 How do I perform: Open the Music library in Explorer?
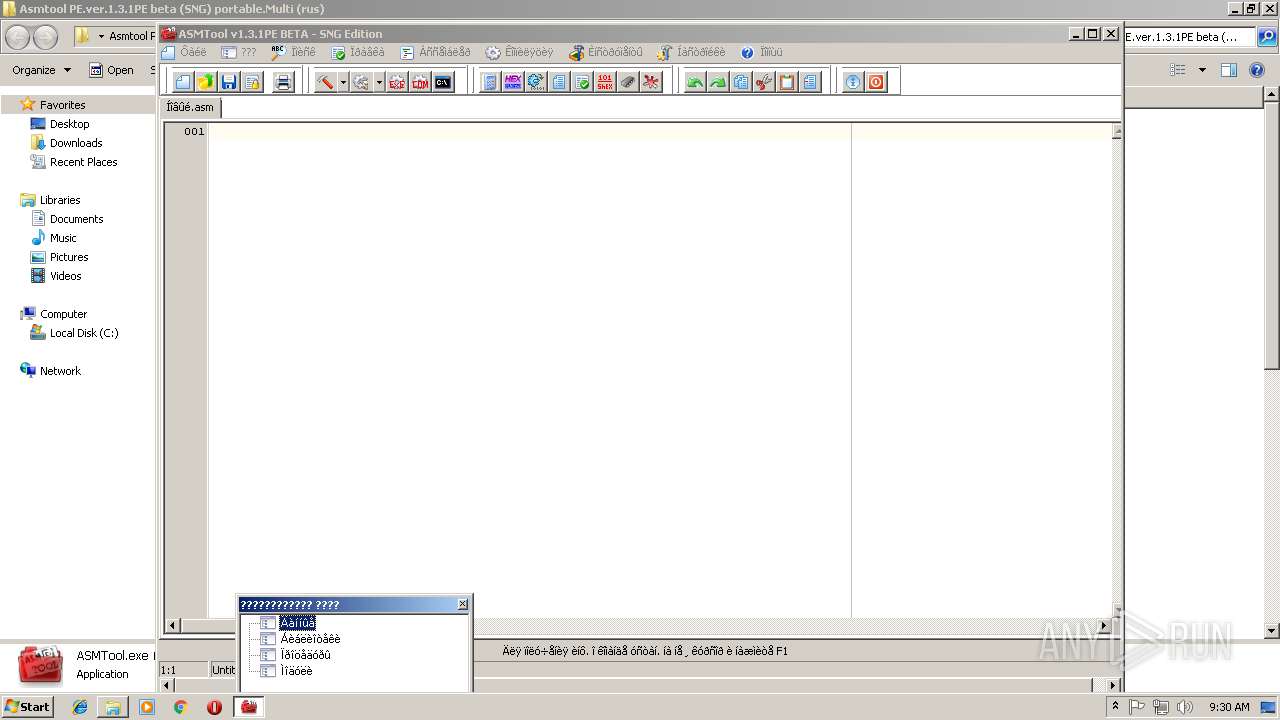coord(63,238)
